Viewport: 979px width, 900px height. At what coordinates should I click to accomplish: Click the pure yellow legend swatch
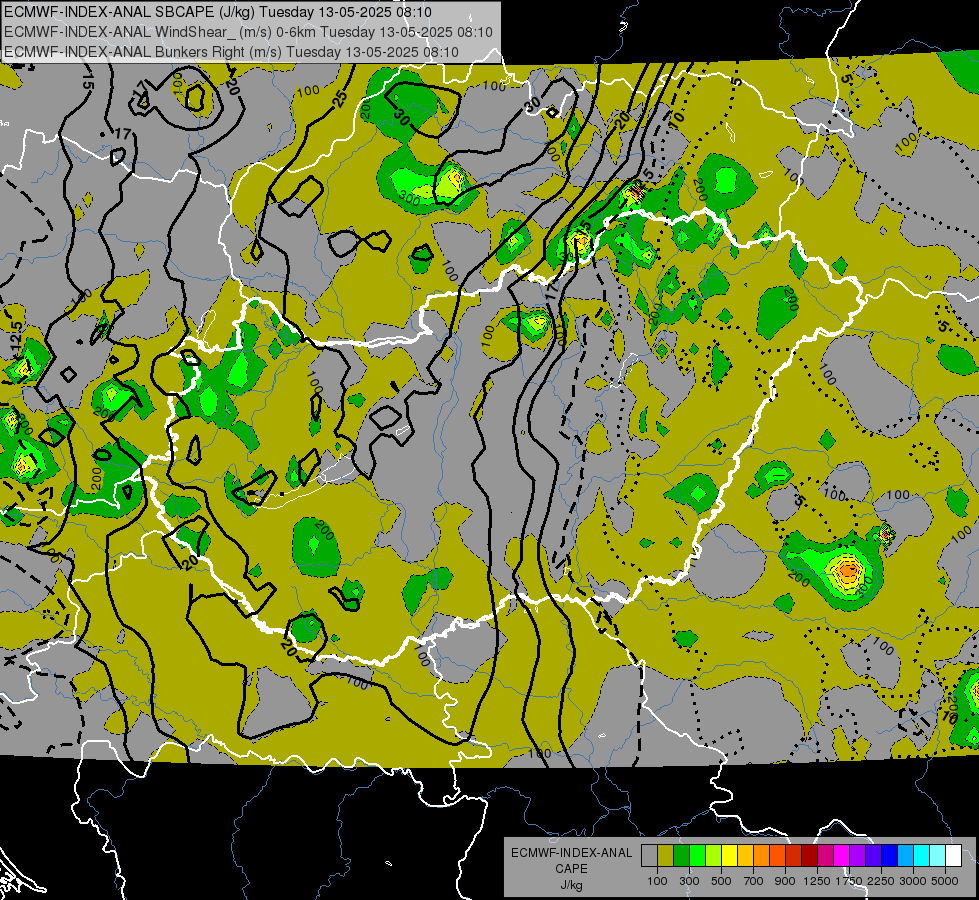click(729, 855)
